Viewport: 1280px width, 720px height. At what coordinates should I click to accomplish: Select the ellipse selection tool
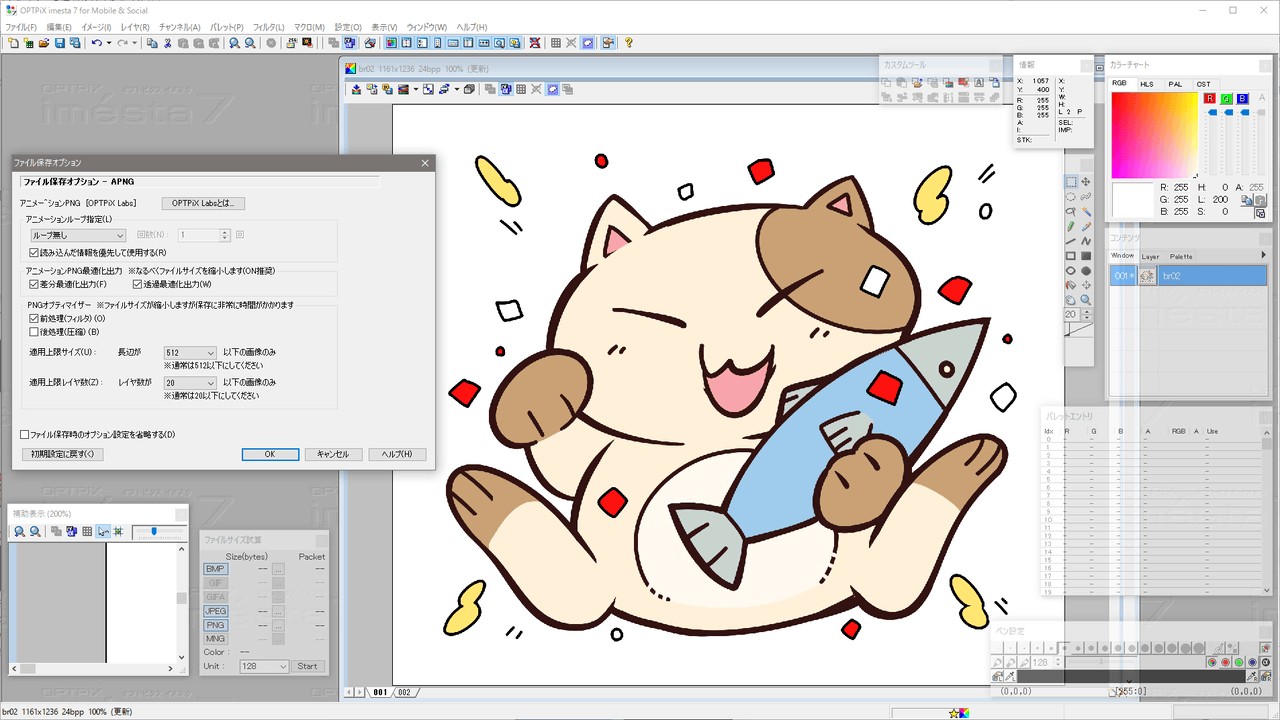pyautogui.click(x=1071, y=197)
